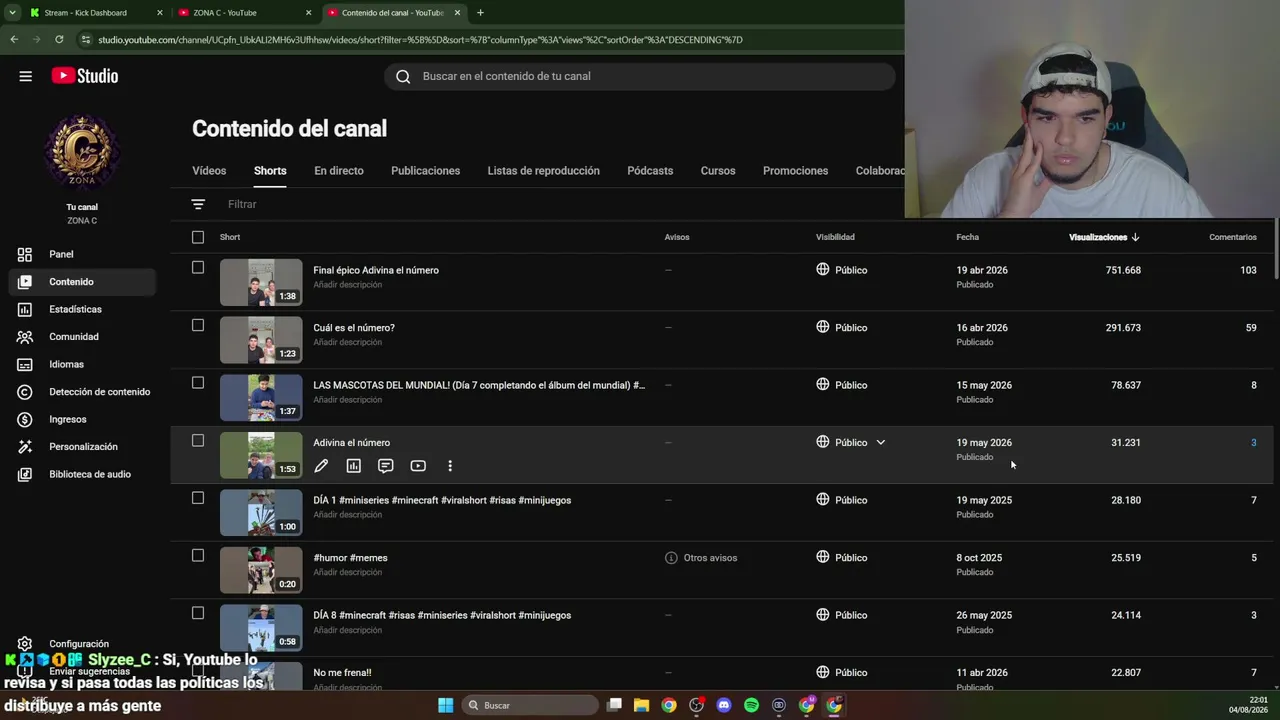Click the search magnifier icon in Studio search

[403, 76]
